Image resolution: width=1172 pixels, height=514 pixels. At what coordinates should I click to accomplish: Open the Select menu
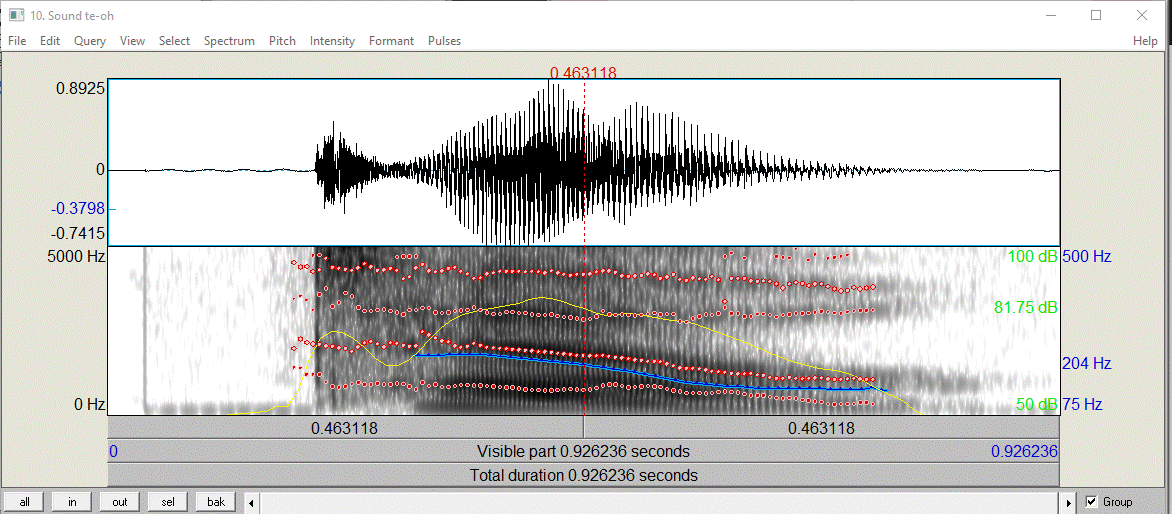coord(174,41)
